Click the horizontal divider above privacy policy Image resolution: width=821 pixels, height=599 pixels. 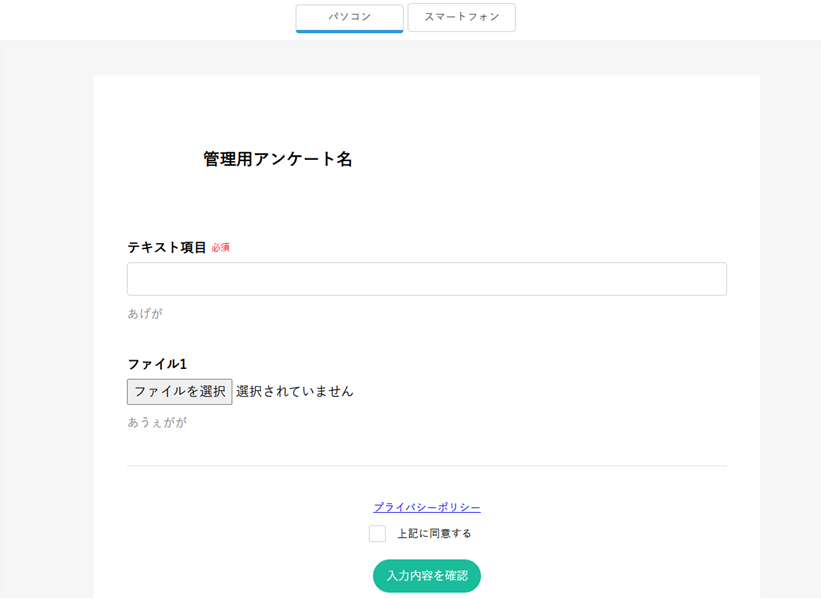tap(427, 465)
